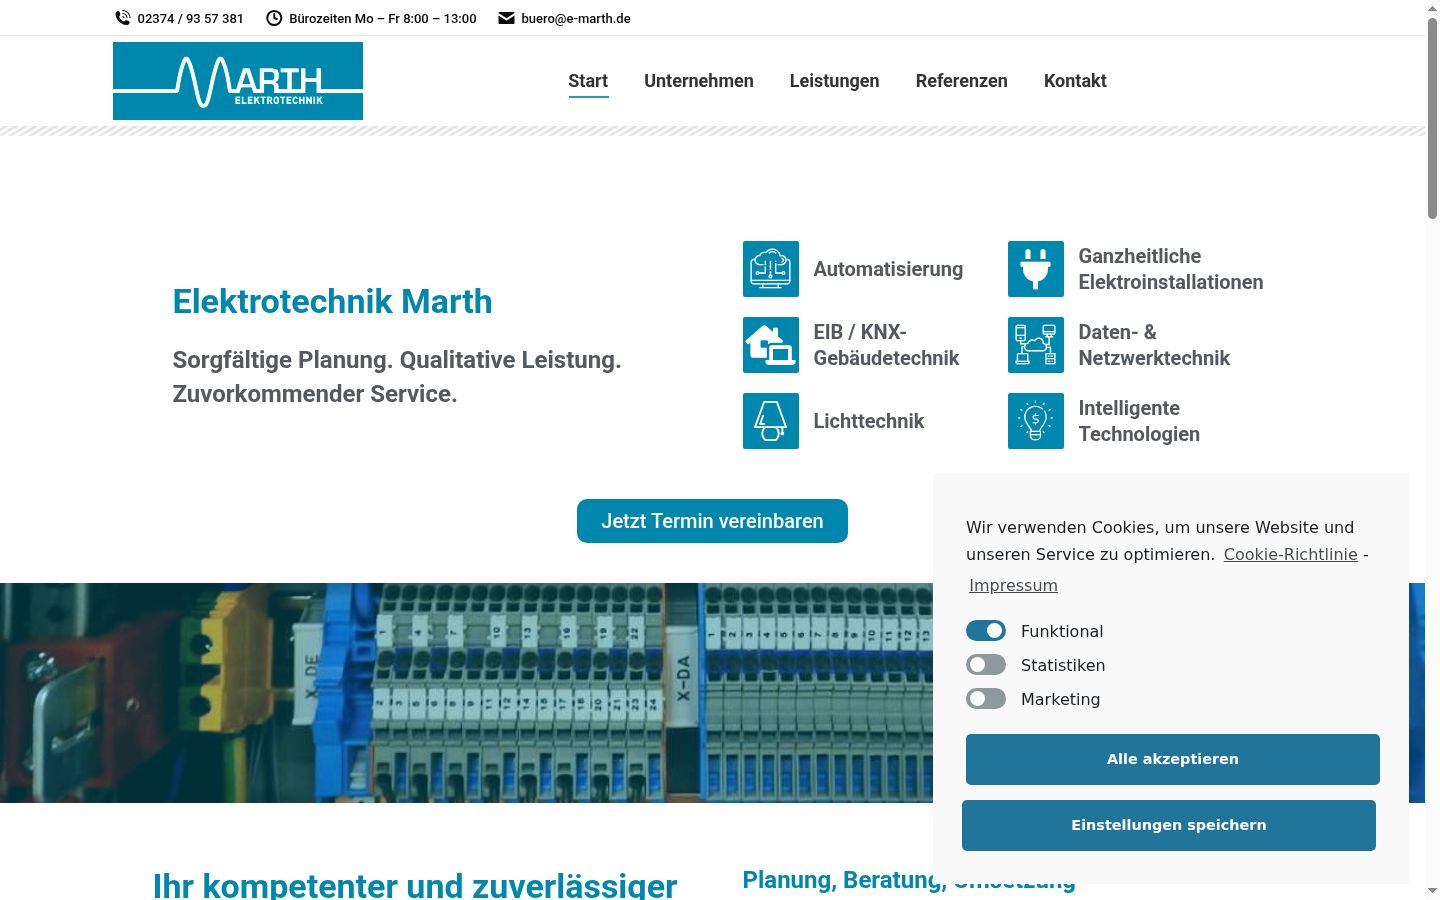Call phone number 02374 / 93 57 381

191,18
